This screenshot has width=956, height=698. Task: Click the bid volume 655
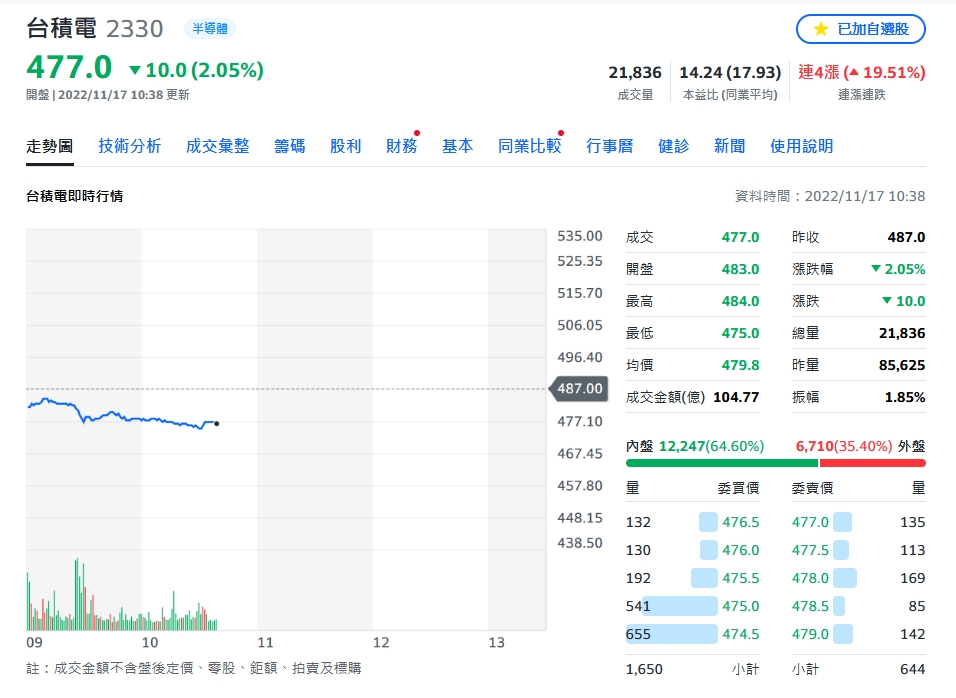coord(638,635)
